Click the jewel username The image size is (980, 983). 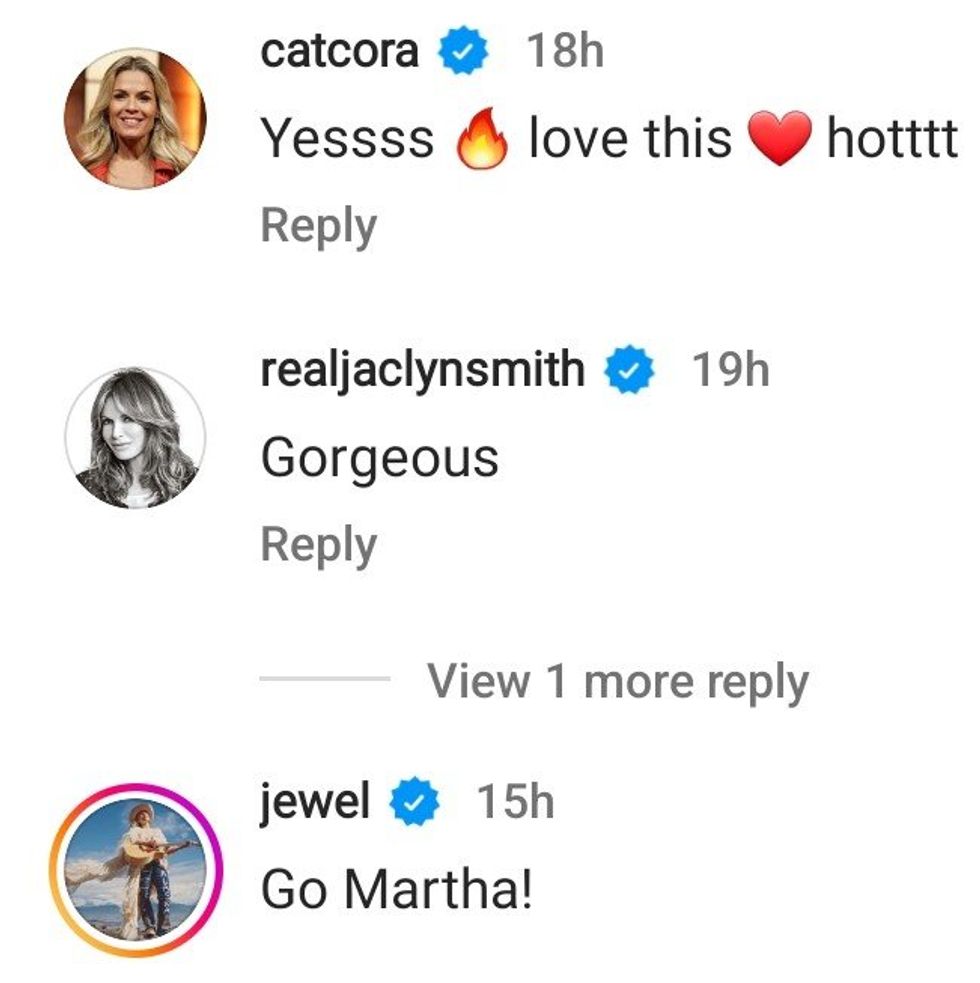pyautogui.click(x=314, y=802)
